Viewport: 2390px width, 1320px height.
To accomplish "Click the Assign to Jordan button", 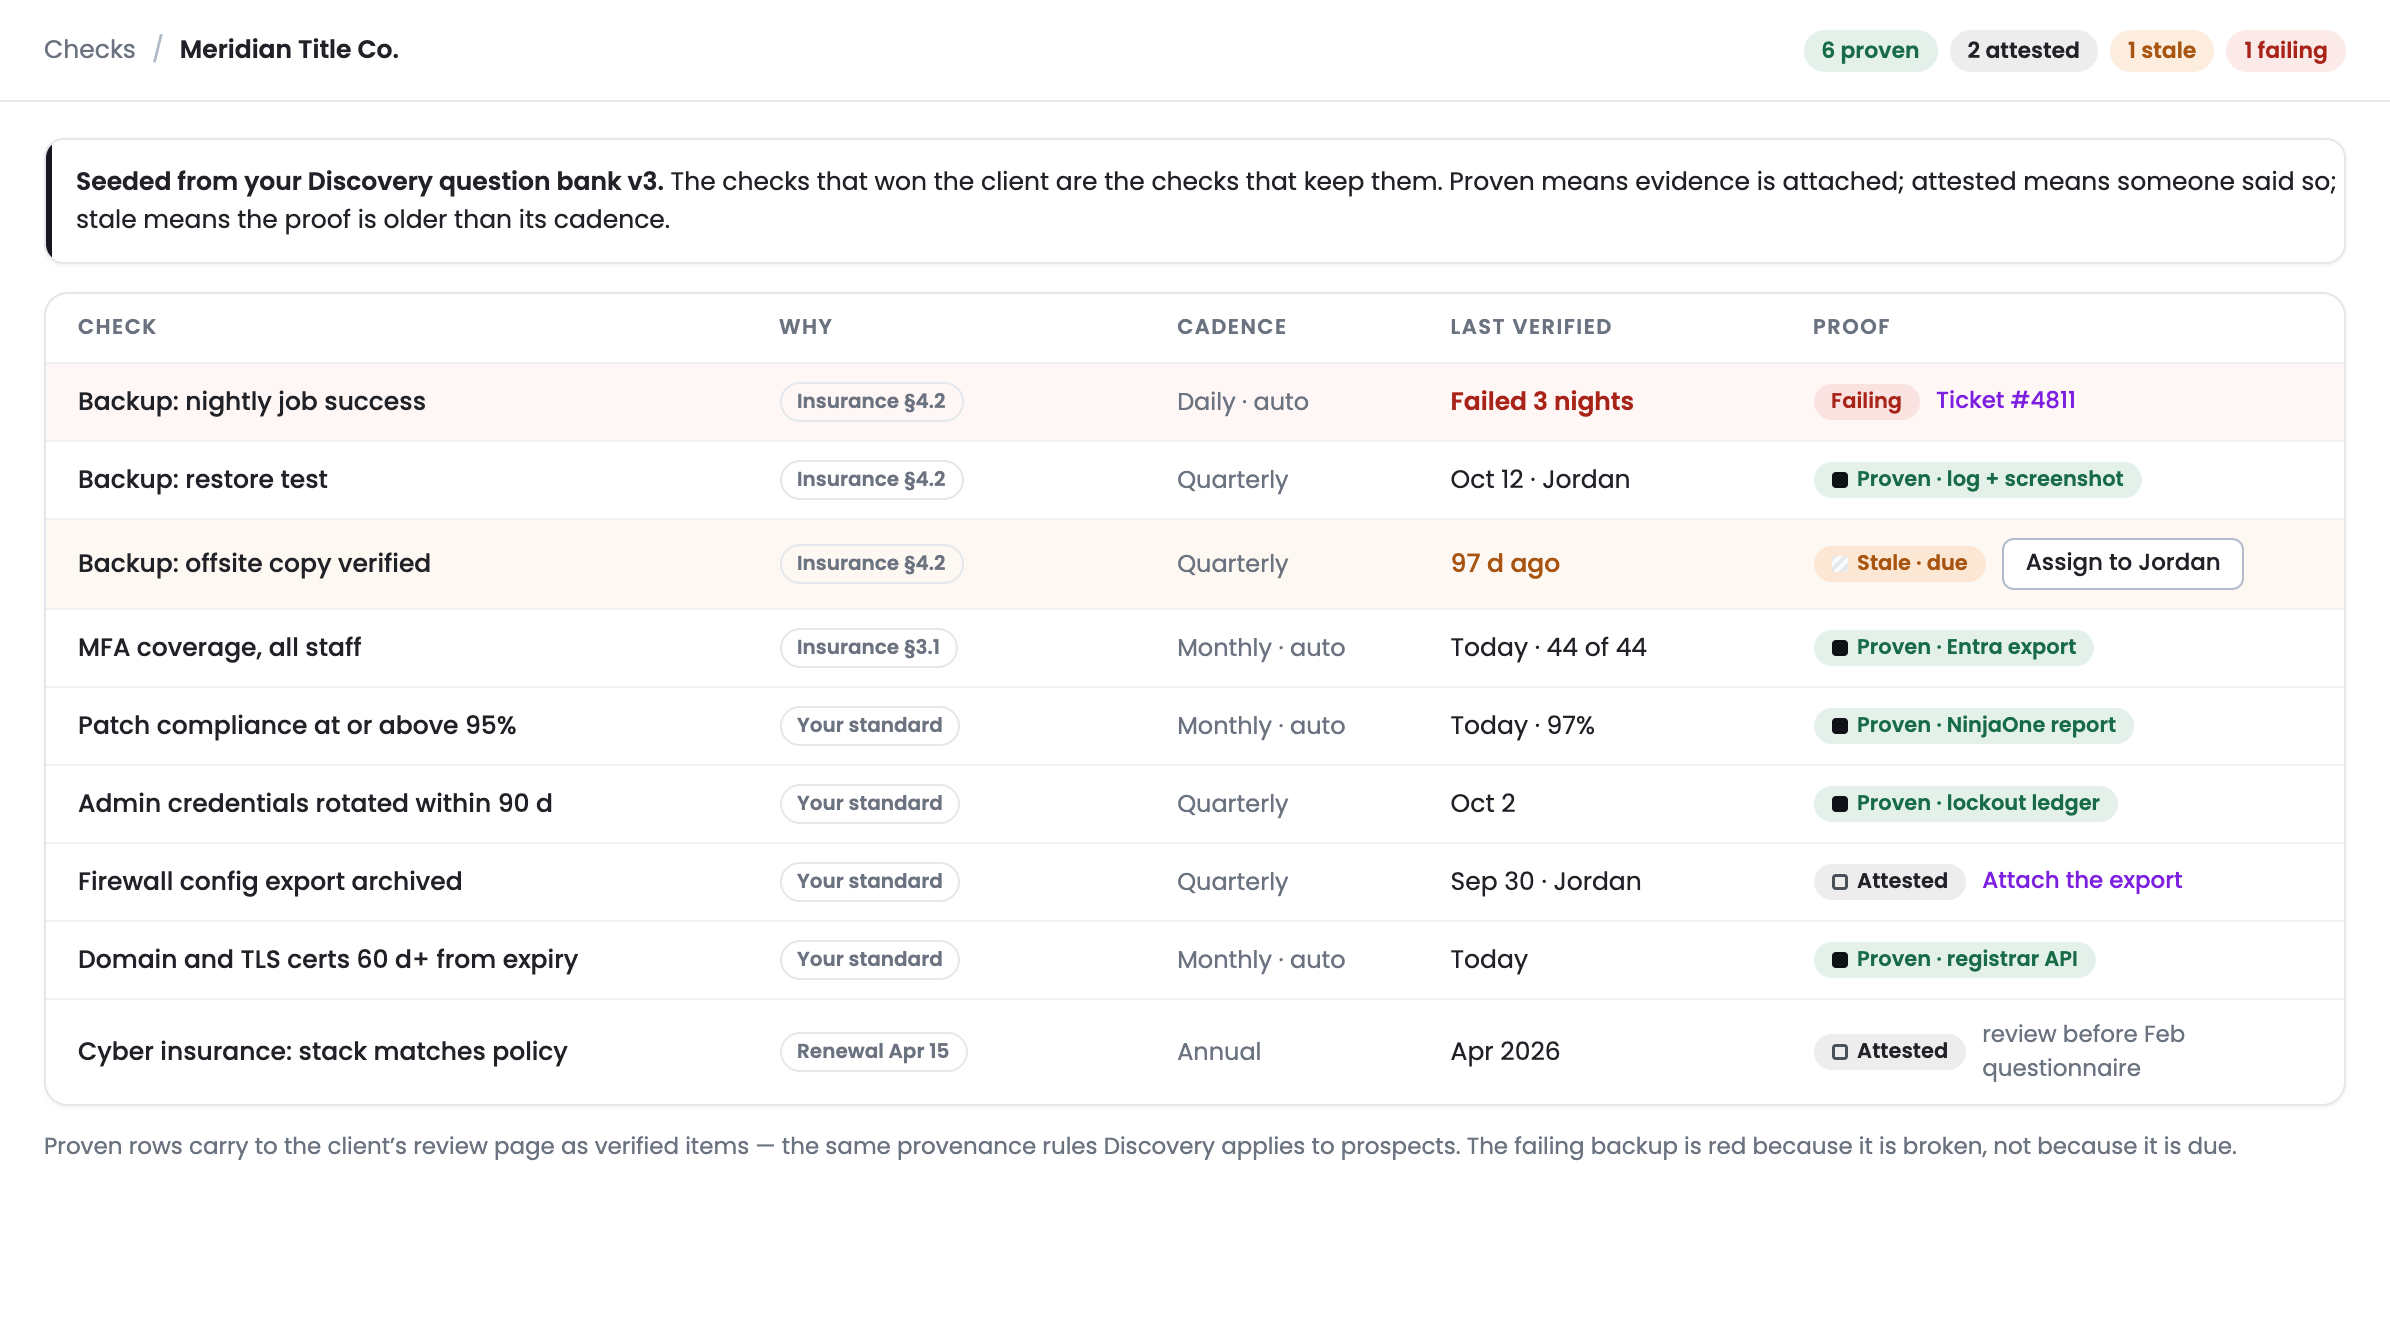I will point(2122,563).
